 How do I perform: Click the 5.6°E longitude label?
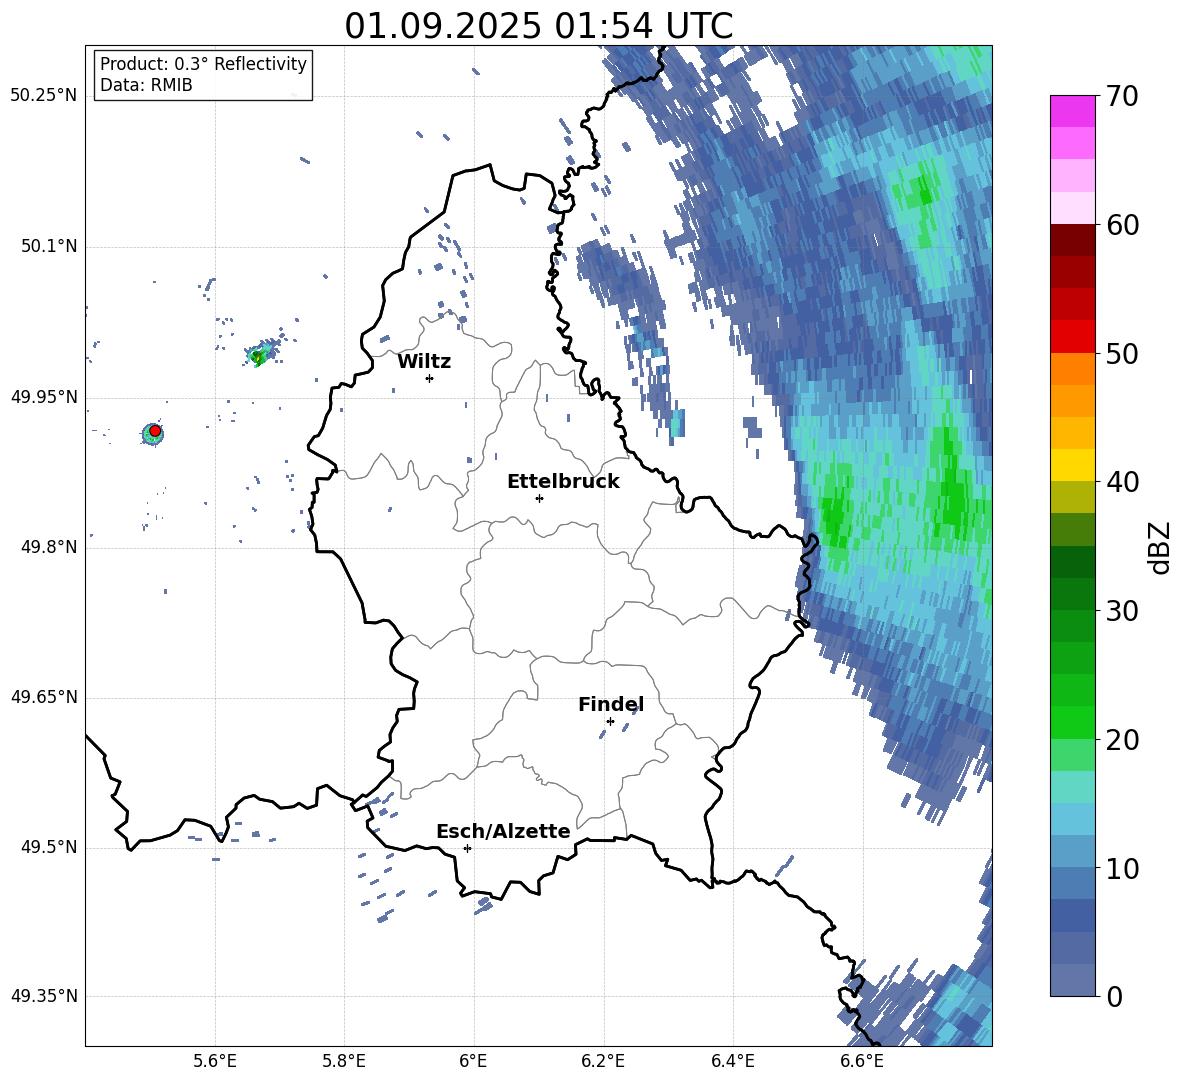point(215,1061)
